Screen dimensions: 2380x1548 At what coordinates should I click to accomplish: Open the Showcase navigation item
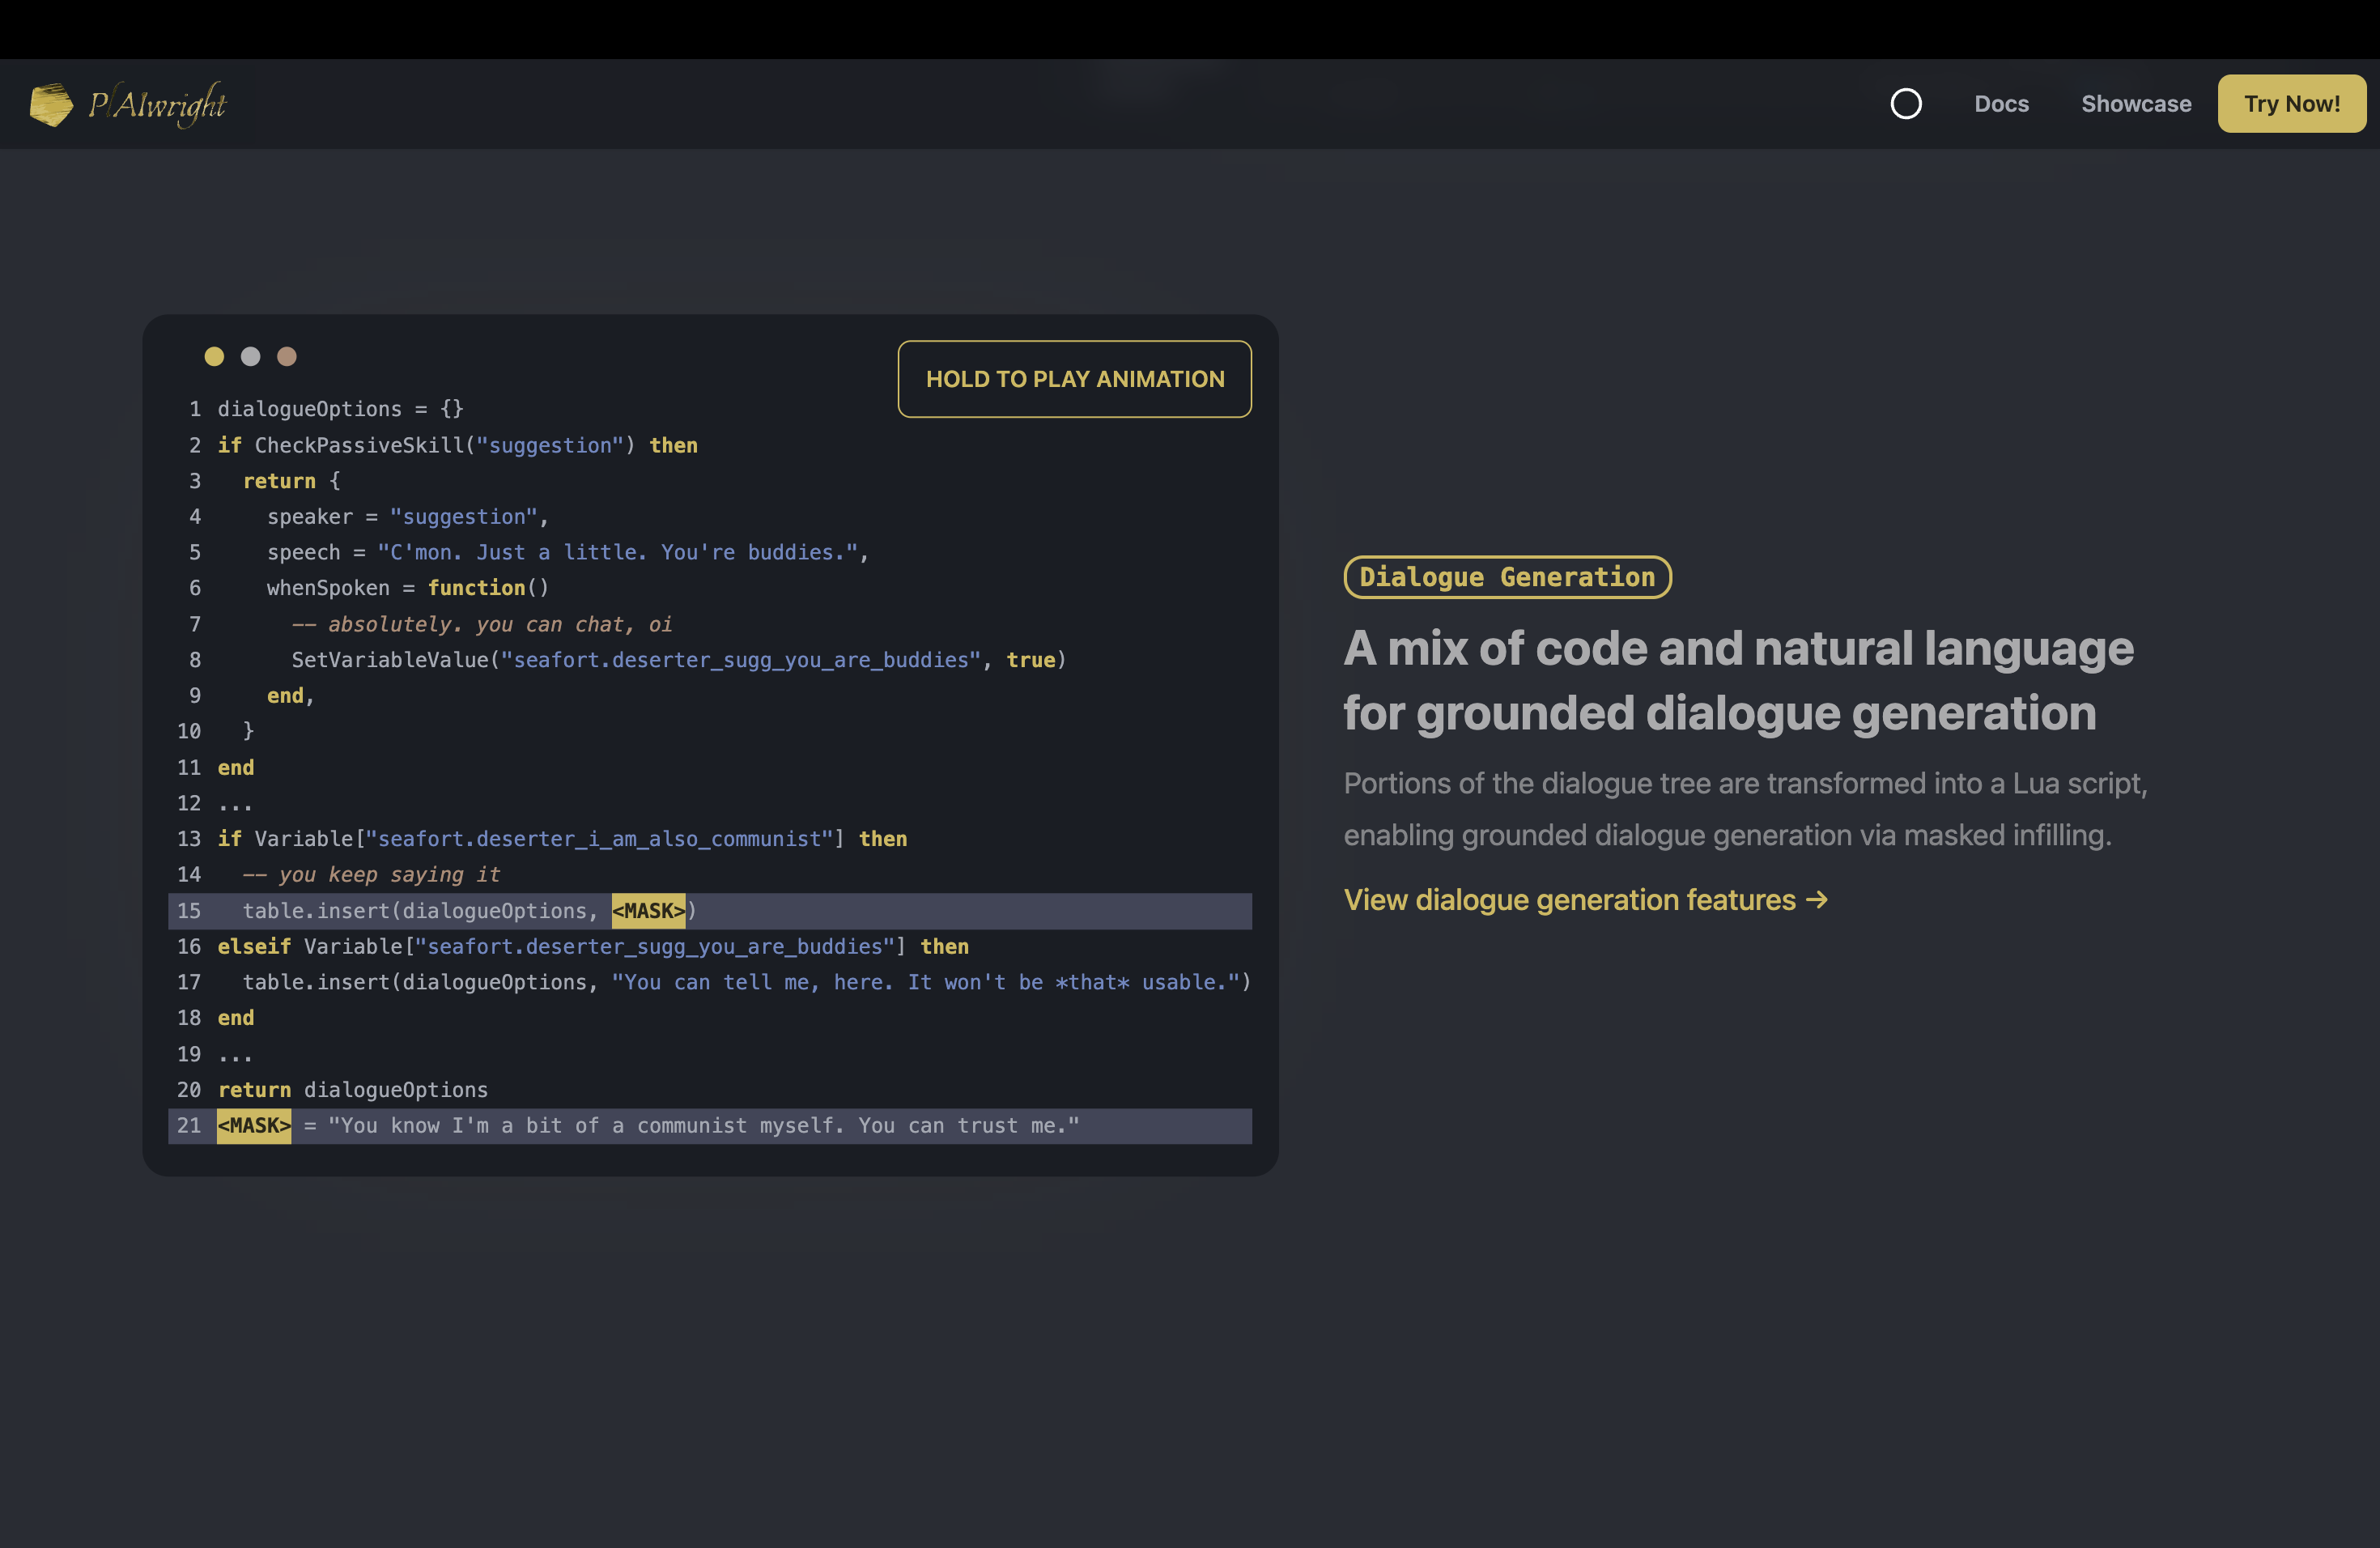click(2136, 104)
